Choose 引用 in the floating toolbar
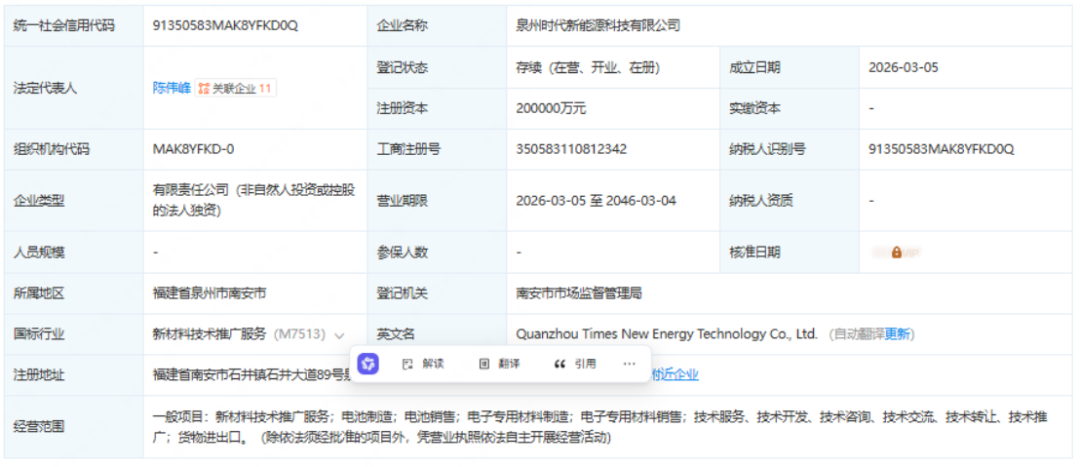Image resolution: width=1080 pixels, height=467 pixels. point(575,364)
